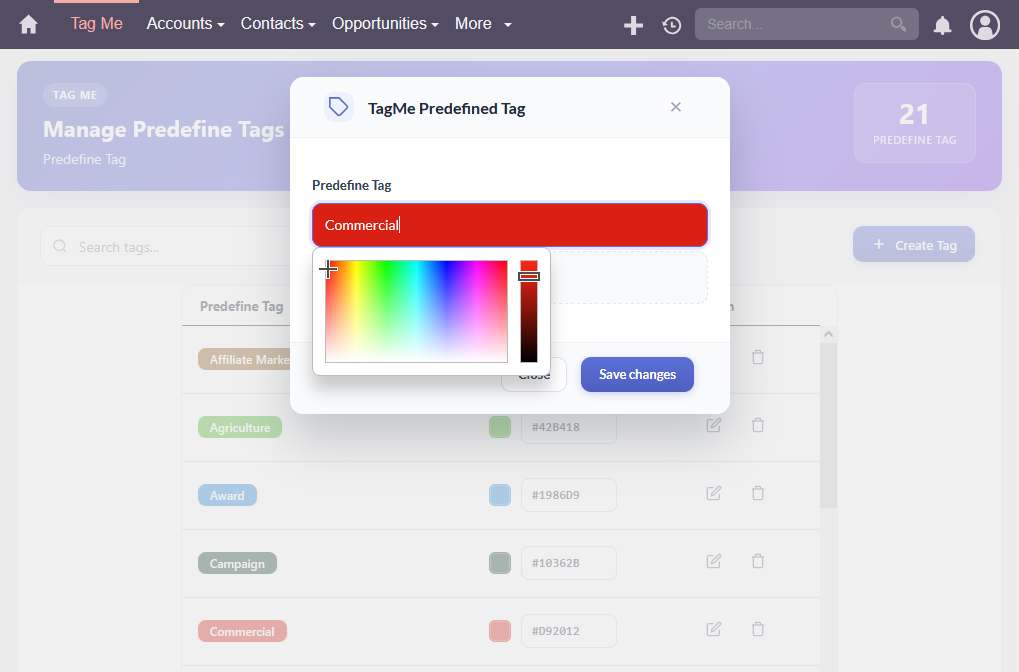Image resolution: width=1019 pixels, height=672 pixels.
Task: Edit the Award tag
Action: click(714, 493)
